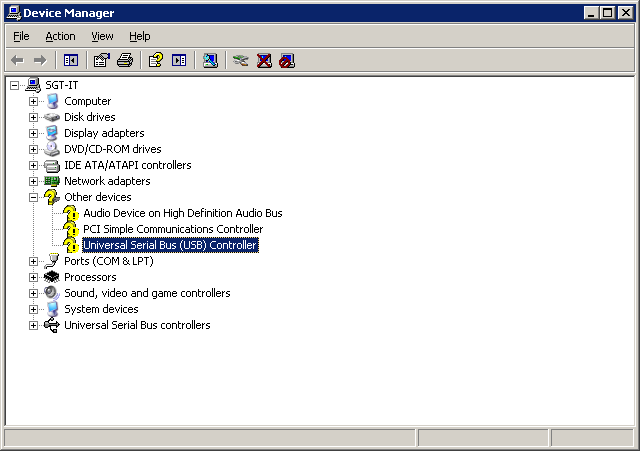
Task: Click the Universal Serial Bus controllers icon
Action: pyautogui.click(x=52, y=325)
